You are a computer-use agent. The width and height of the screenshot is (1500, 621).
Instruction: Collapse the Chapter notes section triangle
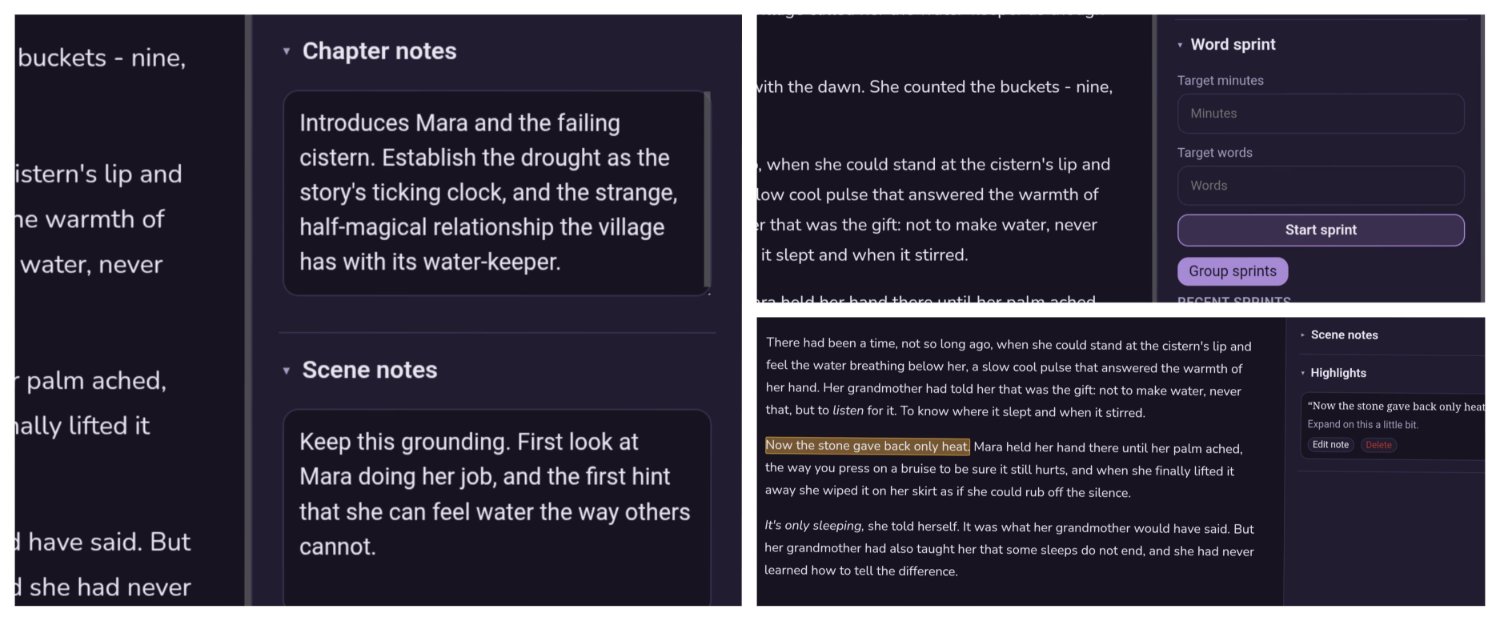coord(287,51)
